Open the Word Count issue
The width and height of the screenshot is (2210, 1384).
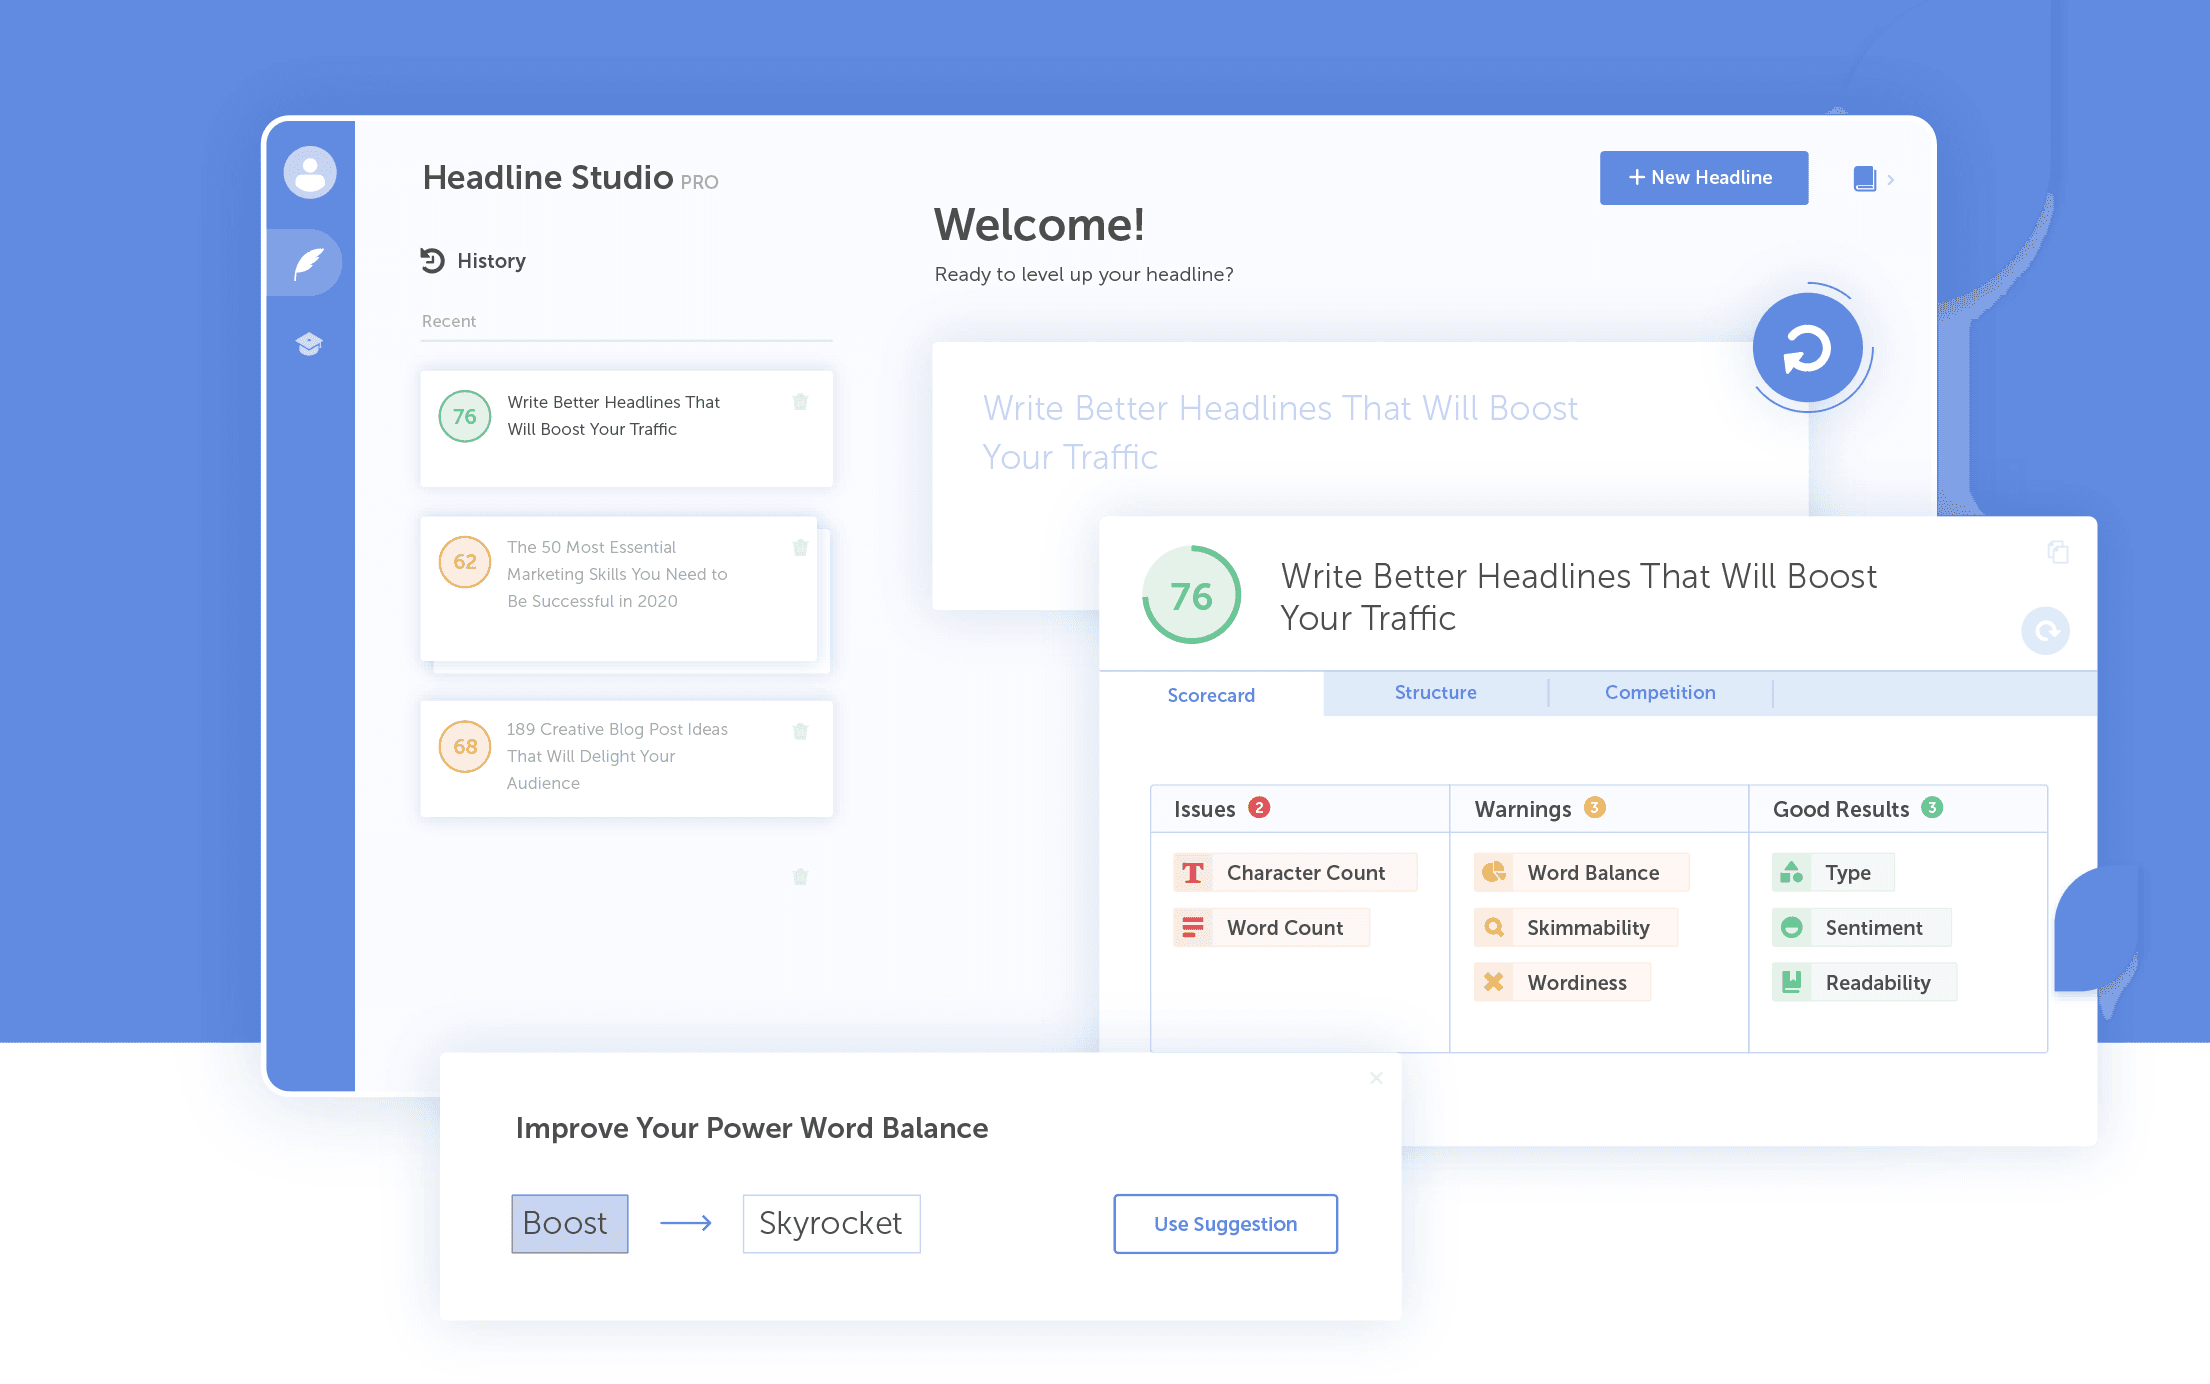[x=1271, y=928]
